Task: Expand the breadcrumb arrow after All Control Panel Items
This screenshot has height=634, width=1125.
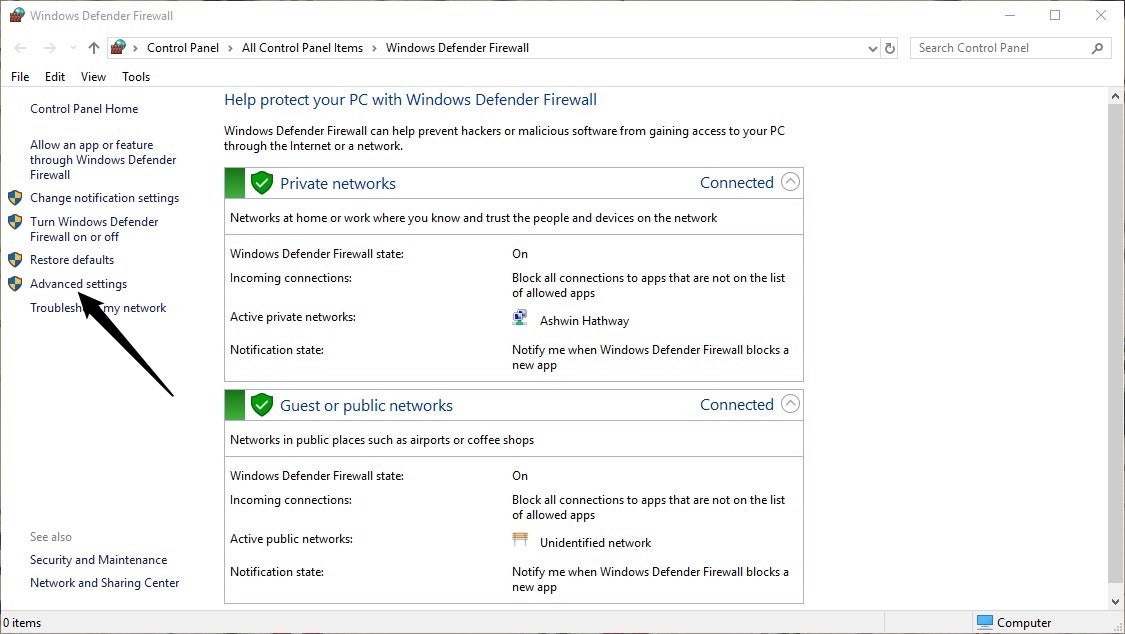Action: pos(374,48)
